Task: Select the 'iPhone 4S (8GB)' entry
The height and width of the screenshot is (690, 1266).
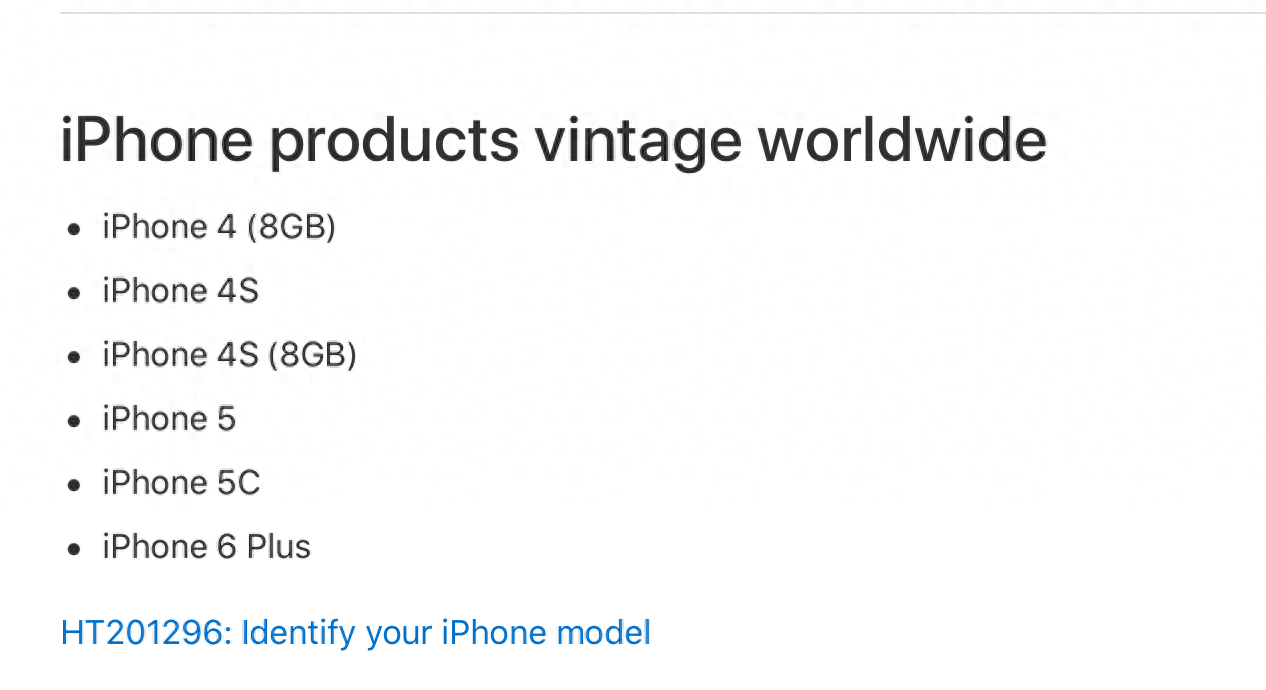Action: 229,355
